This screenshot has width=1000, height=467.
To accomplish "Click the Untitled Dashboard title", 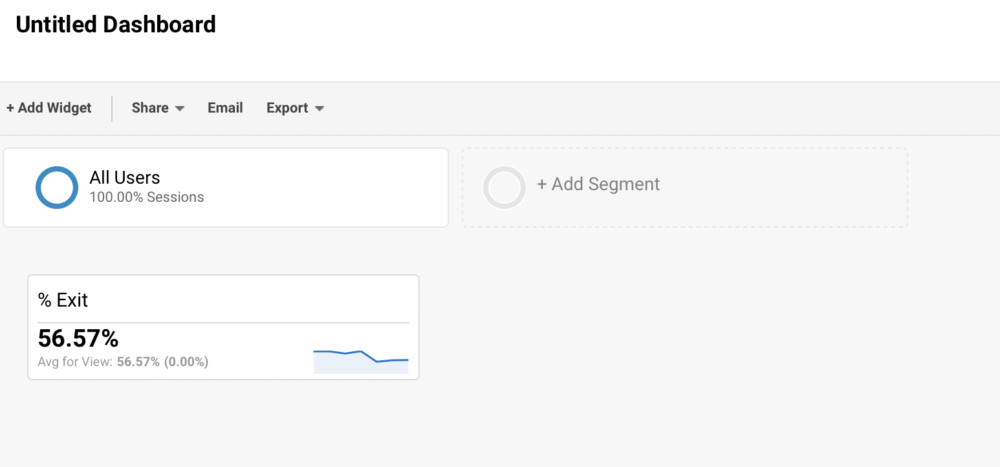I will pos(116,24).
